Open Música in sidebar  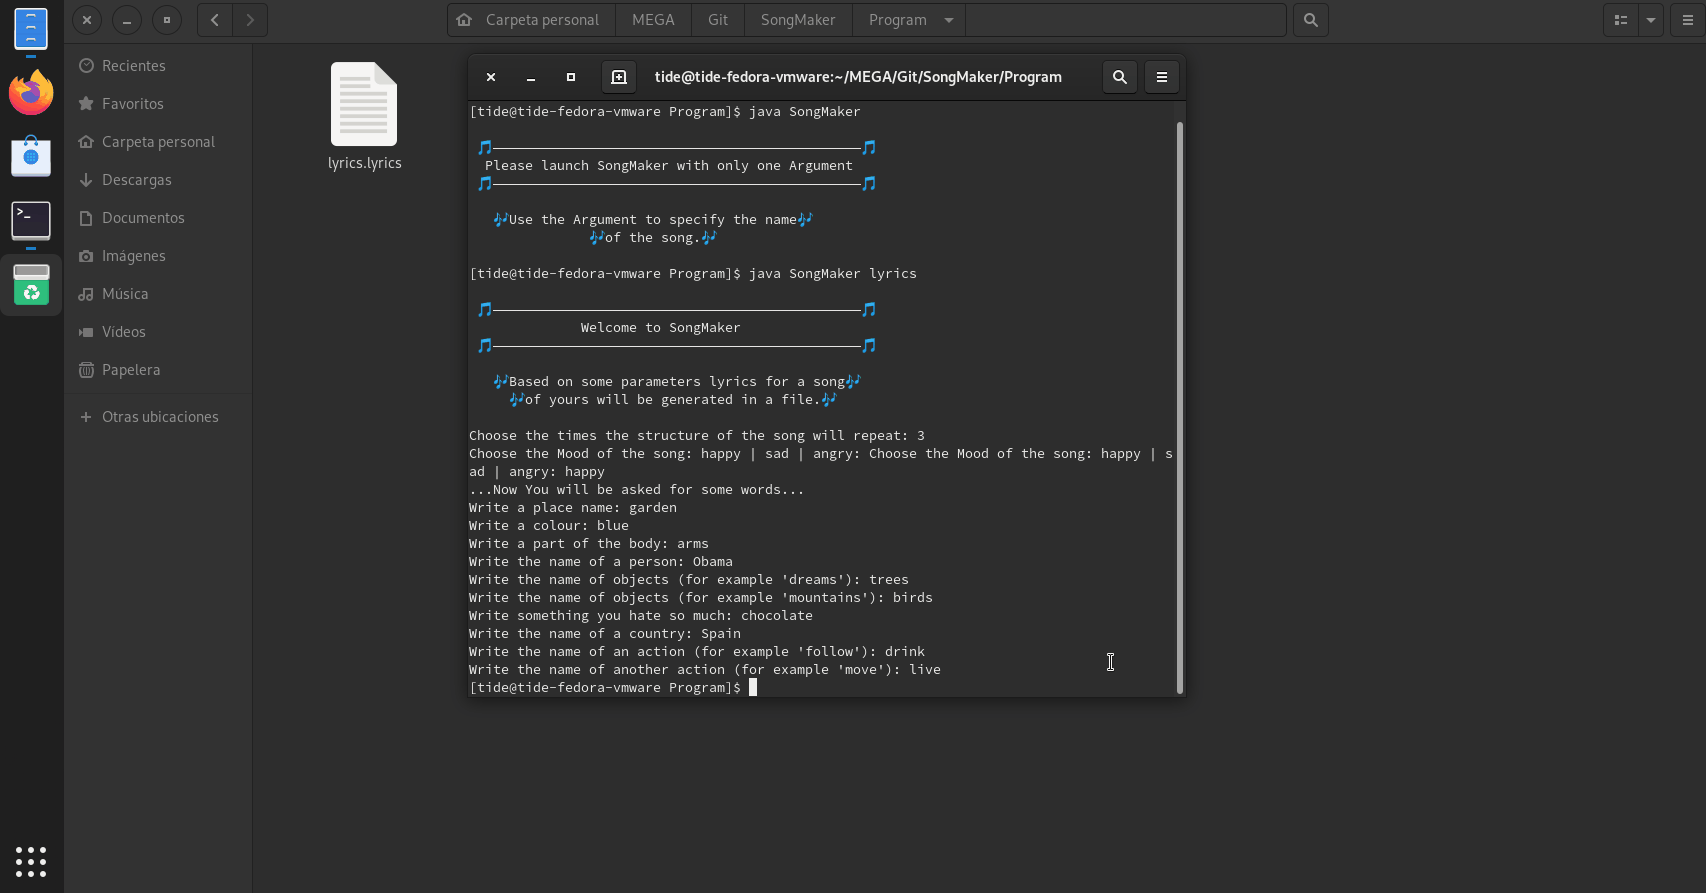tap(158, 294)
